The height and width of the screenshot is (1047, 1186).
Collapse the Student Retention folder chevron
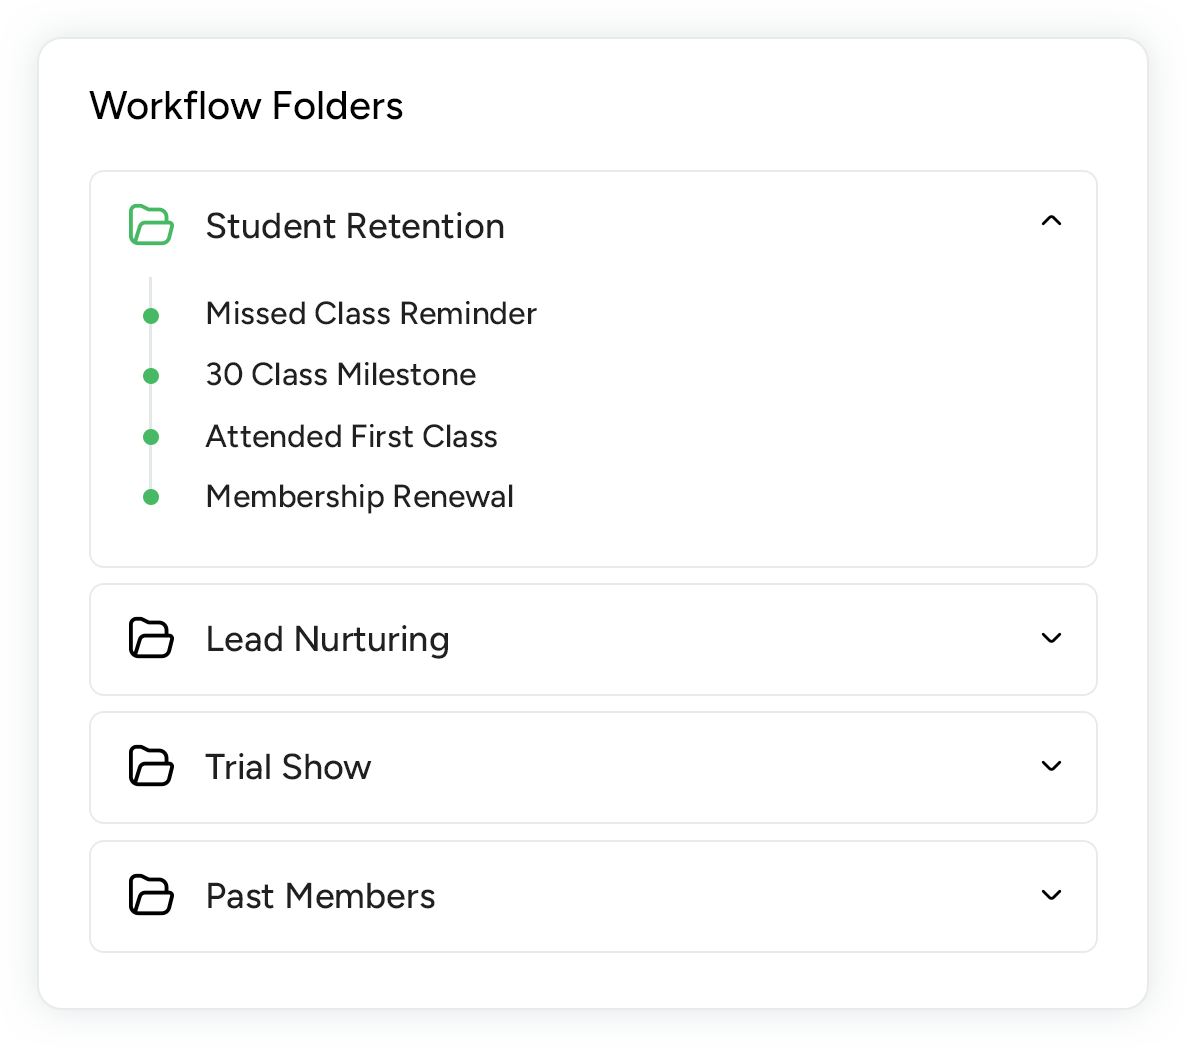click(x=1051, y=221)
